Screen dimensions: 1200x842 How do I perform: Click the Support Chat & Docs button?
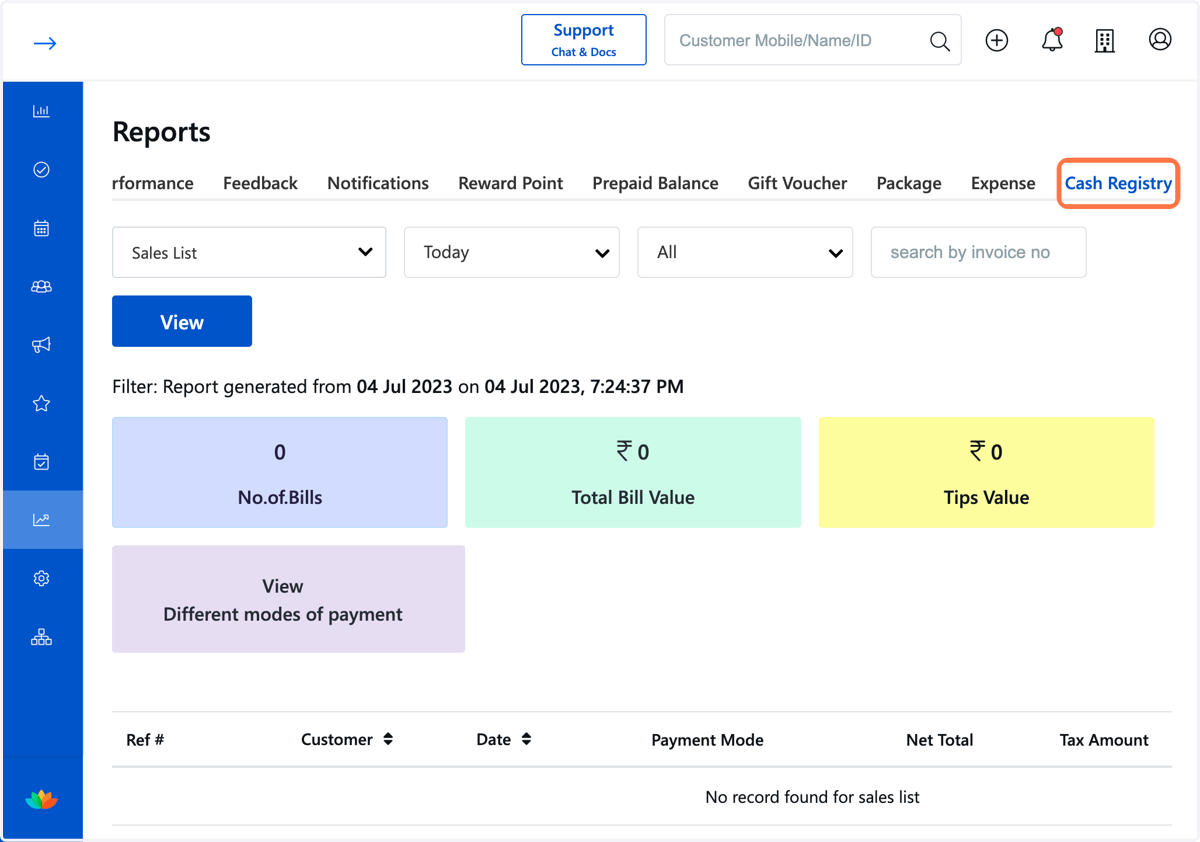tap(584, 40)
